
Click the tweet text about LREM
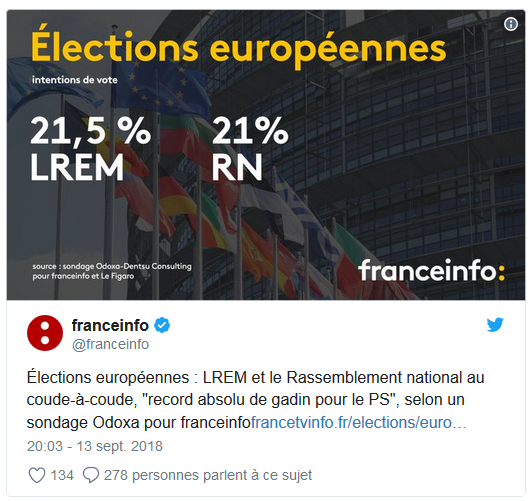(255, 400)
